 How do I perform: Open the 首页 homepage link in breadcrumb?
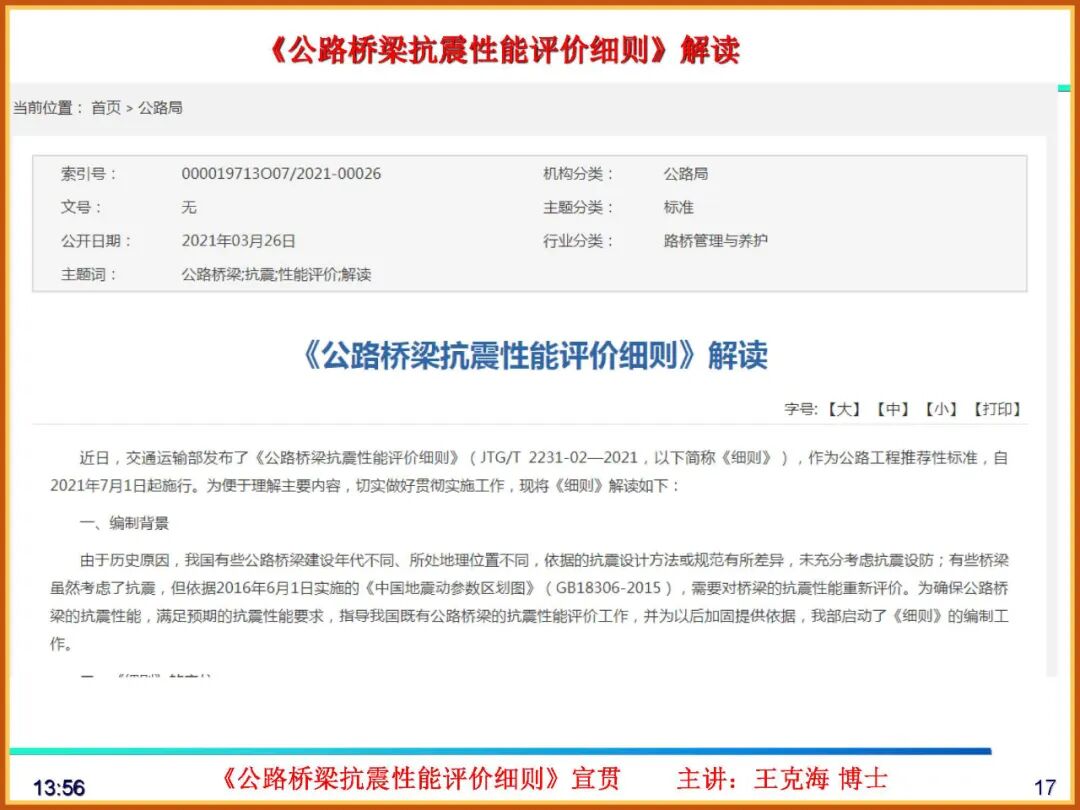(x=109, y=107)
